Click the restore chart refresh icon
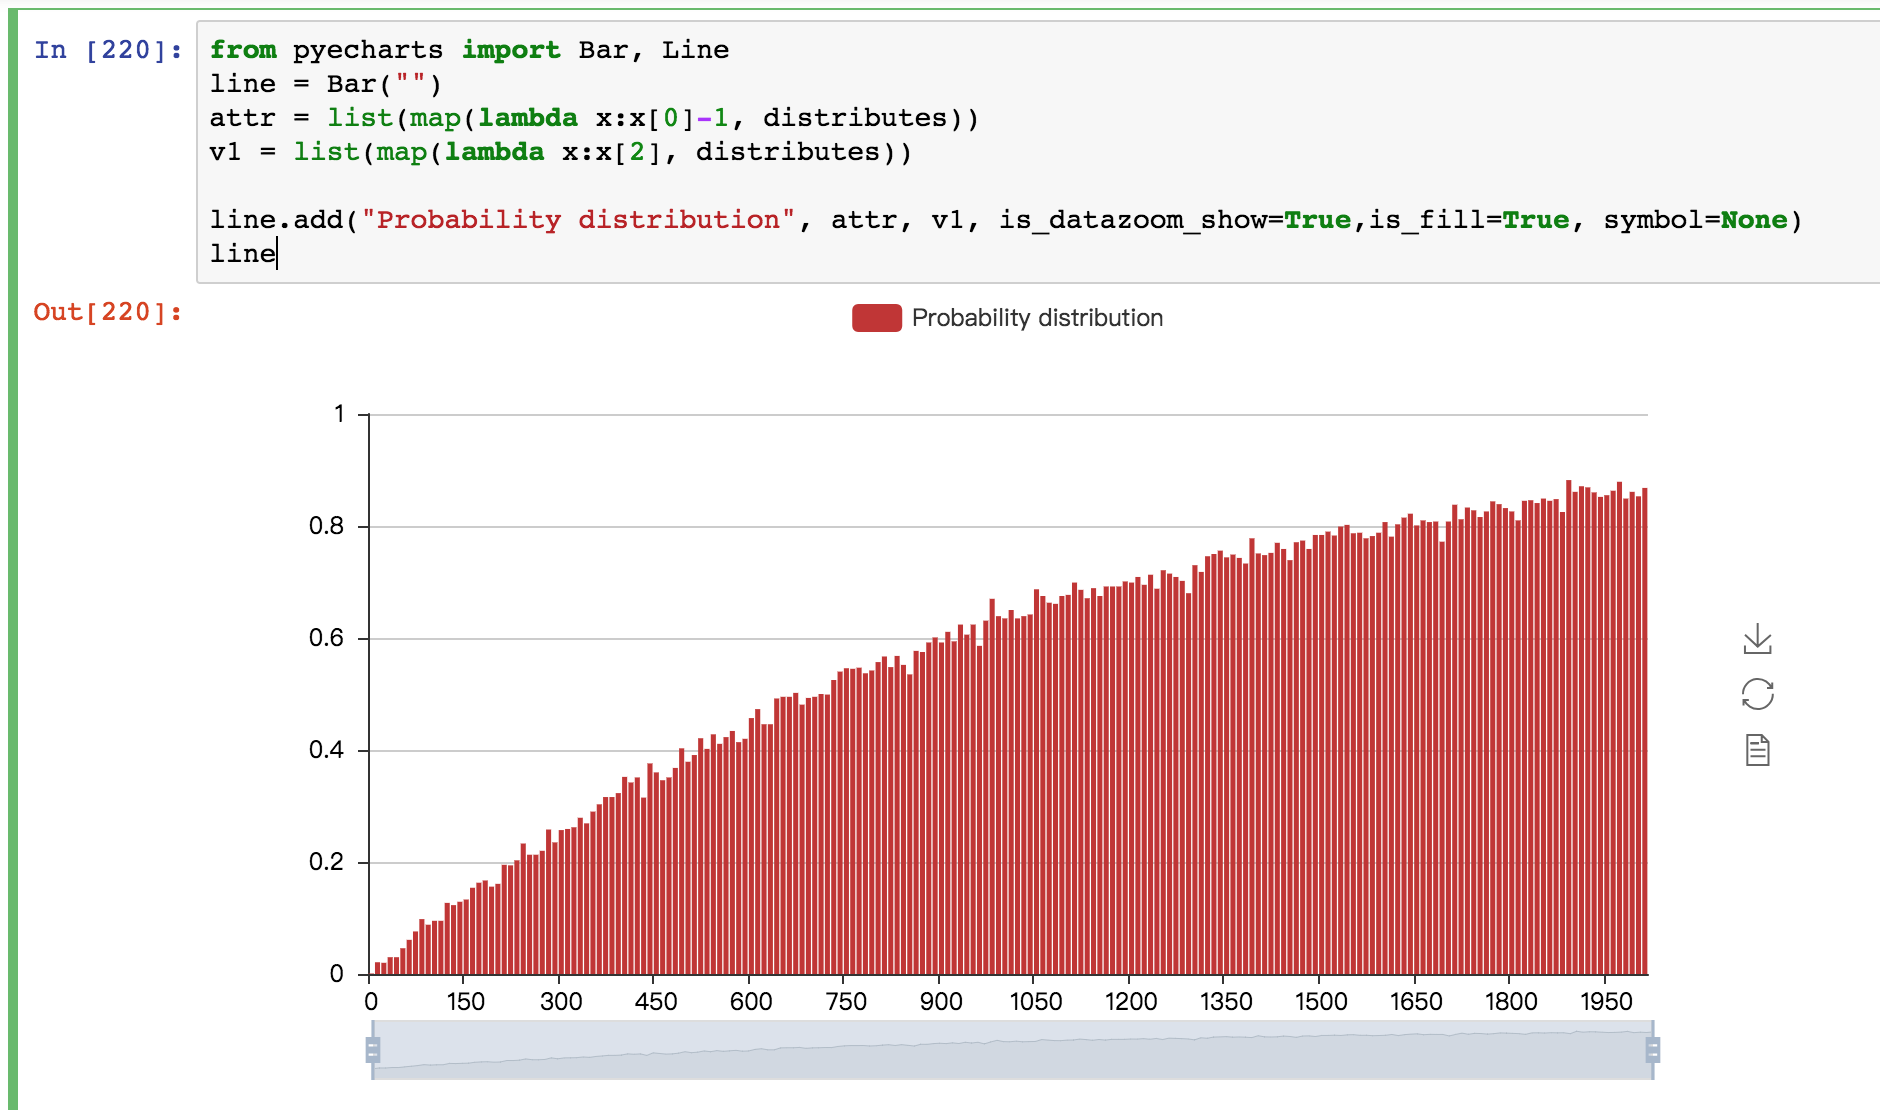 click(1757, 694)
